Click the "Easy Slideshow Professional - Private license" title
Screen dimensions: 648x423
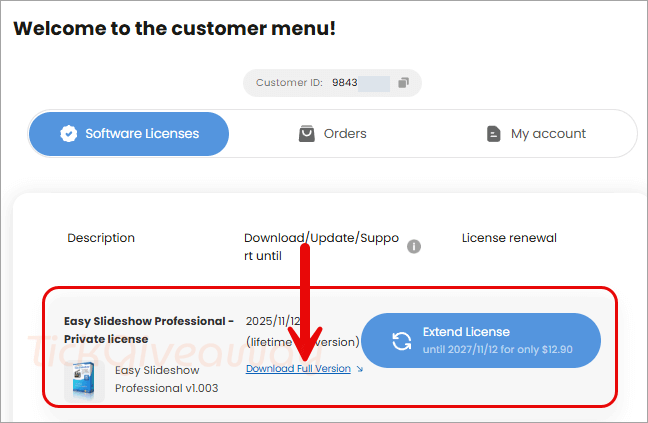[149, 330]
